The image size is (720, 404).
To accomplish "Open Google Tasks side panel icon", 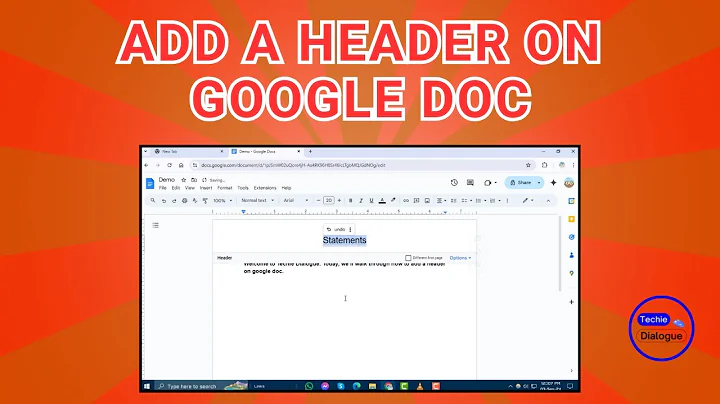I will pos(571,237).
